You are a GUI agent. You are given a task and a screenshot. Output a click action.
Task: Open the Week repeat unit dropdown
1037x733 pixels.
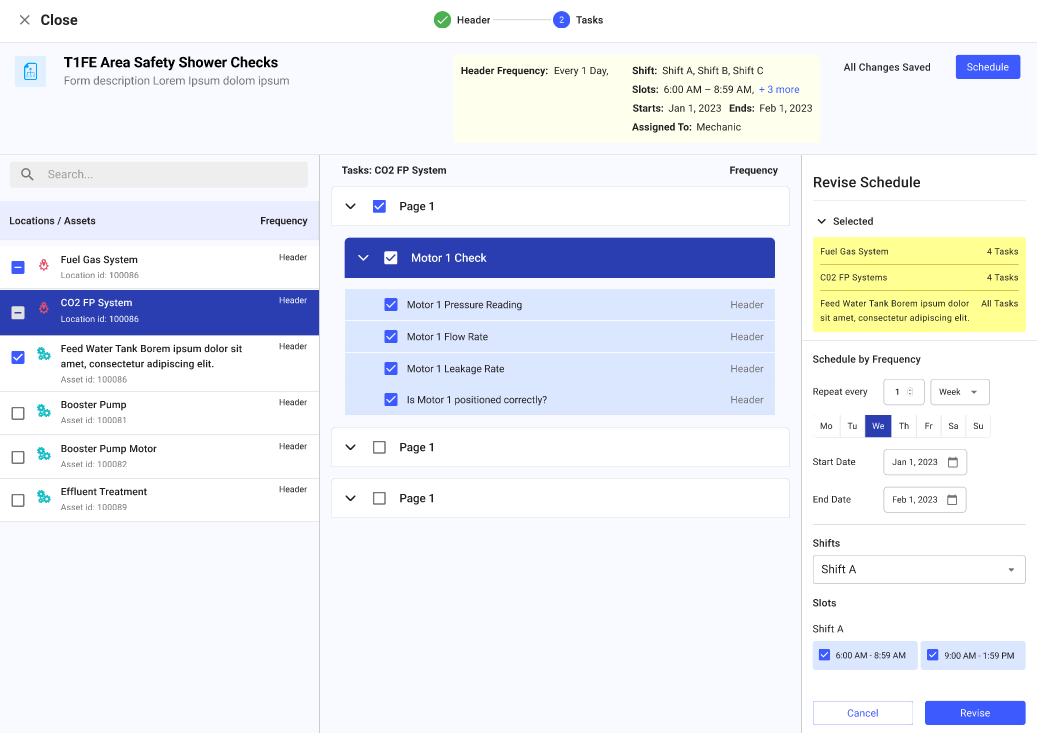click(960, 392)
